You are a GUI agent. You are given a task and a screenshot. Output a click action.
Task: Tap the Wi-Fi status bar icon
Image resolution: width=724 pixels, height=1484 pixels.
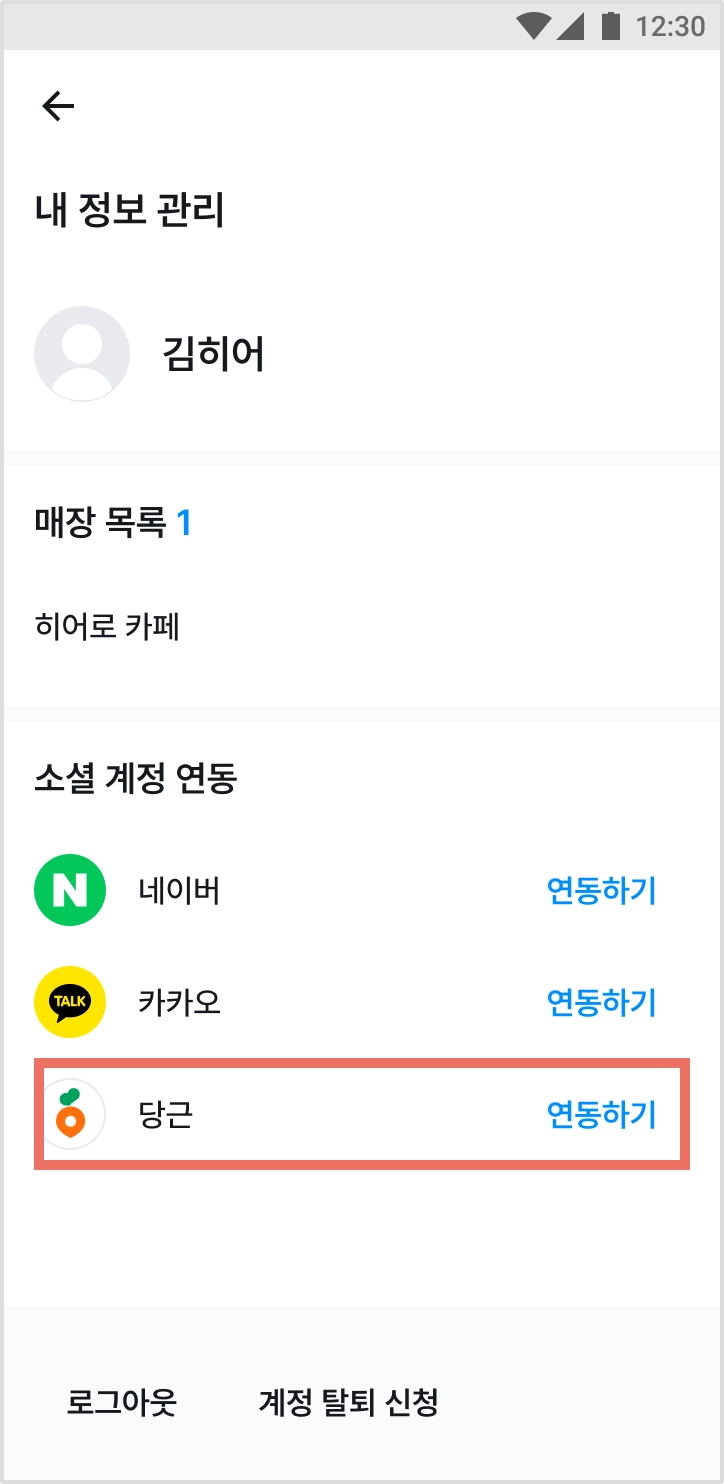(534, 26)
